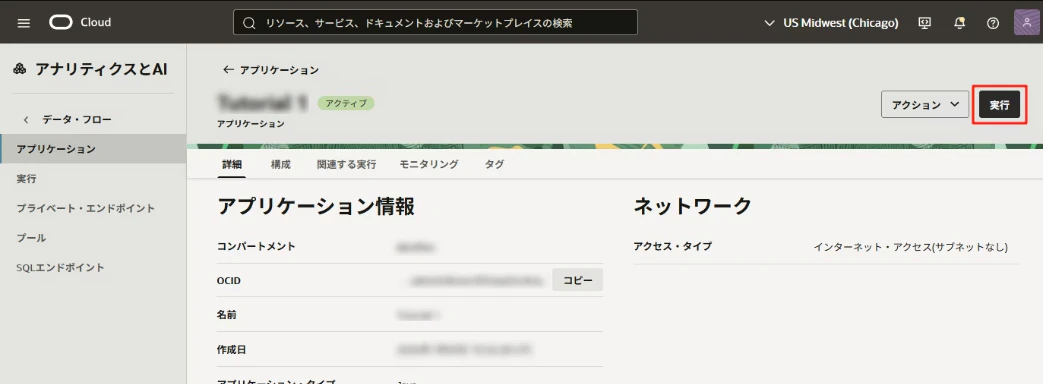Click the OCID label
This screenshot has height=384, width=1043.
point(229,281)
